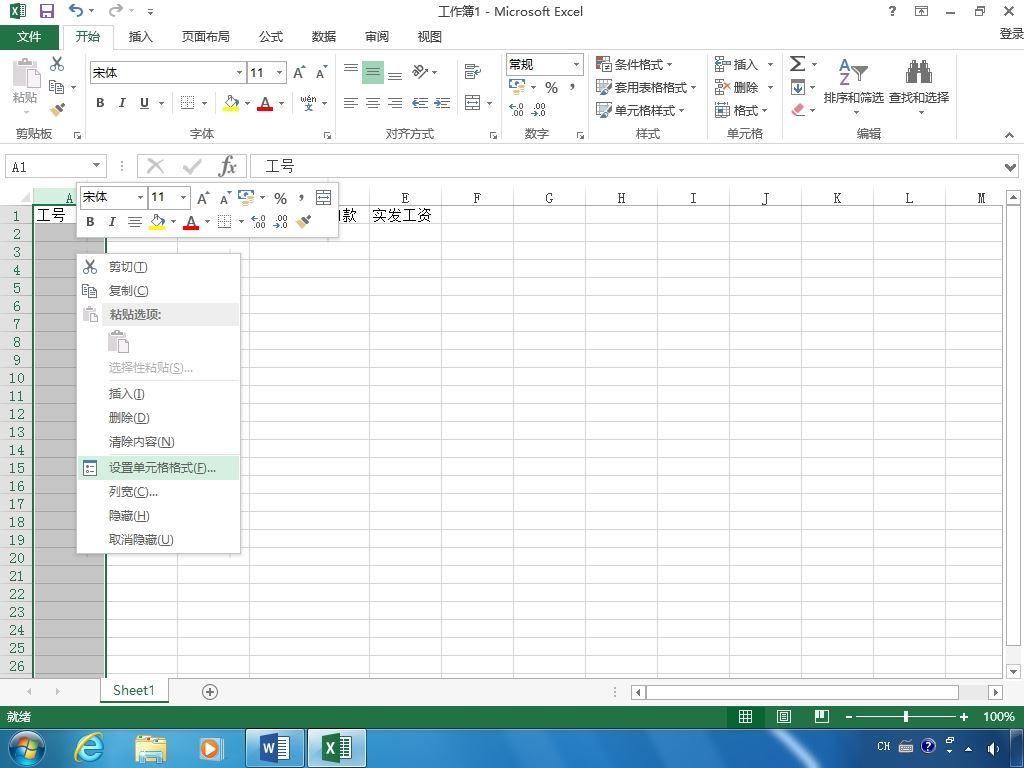Click the large Paste clipboard icon in the ribbon
This screenshot has width=1024, height=768.
tap(26, 73)
